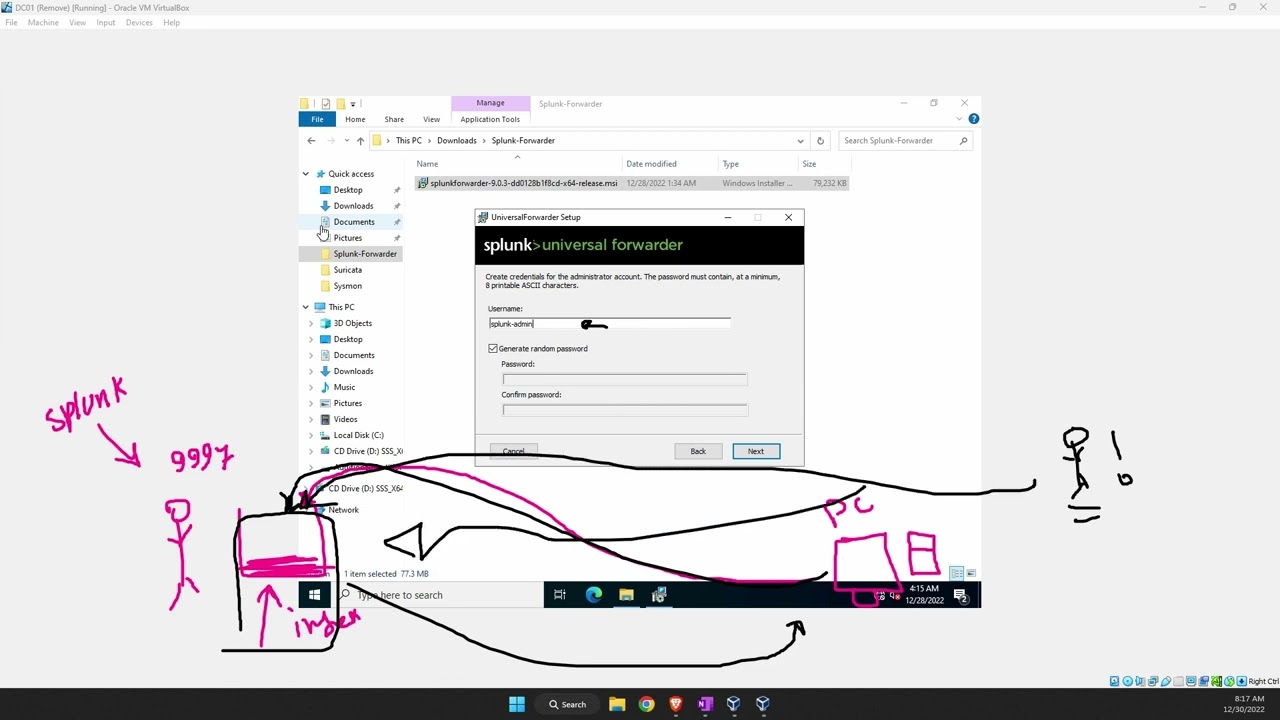Screen dimensions: 1280x720
Task: Switch to details view layout
Action: [x=957, y=574]
